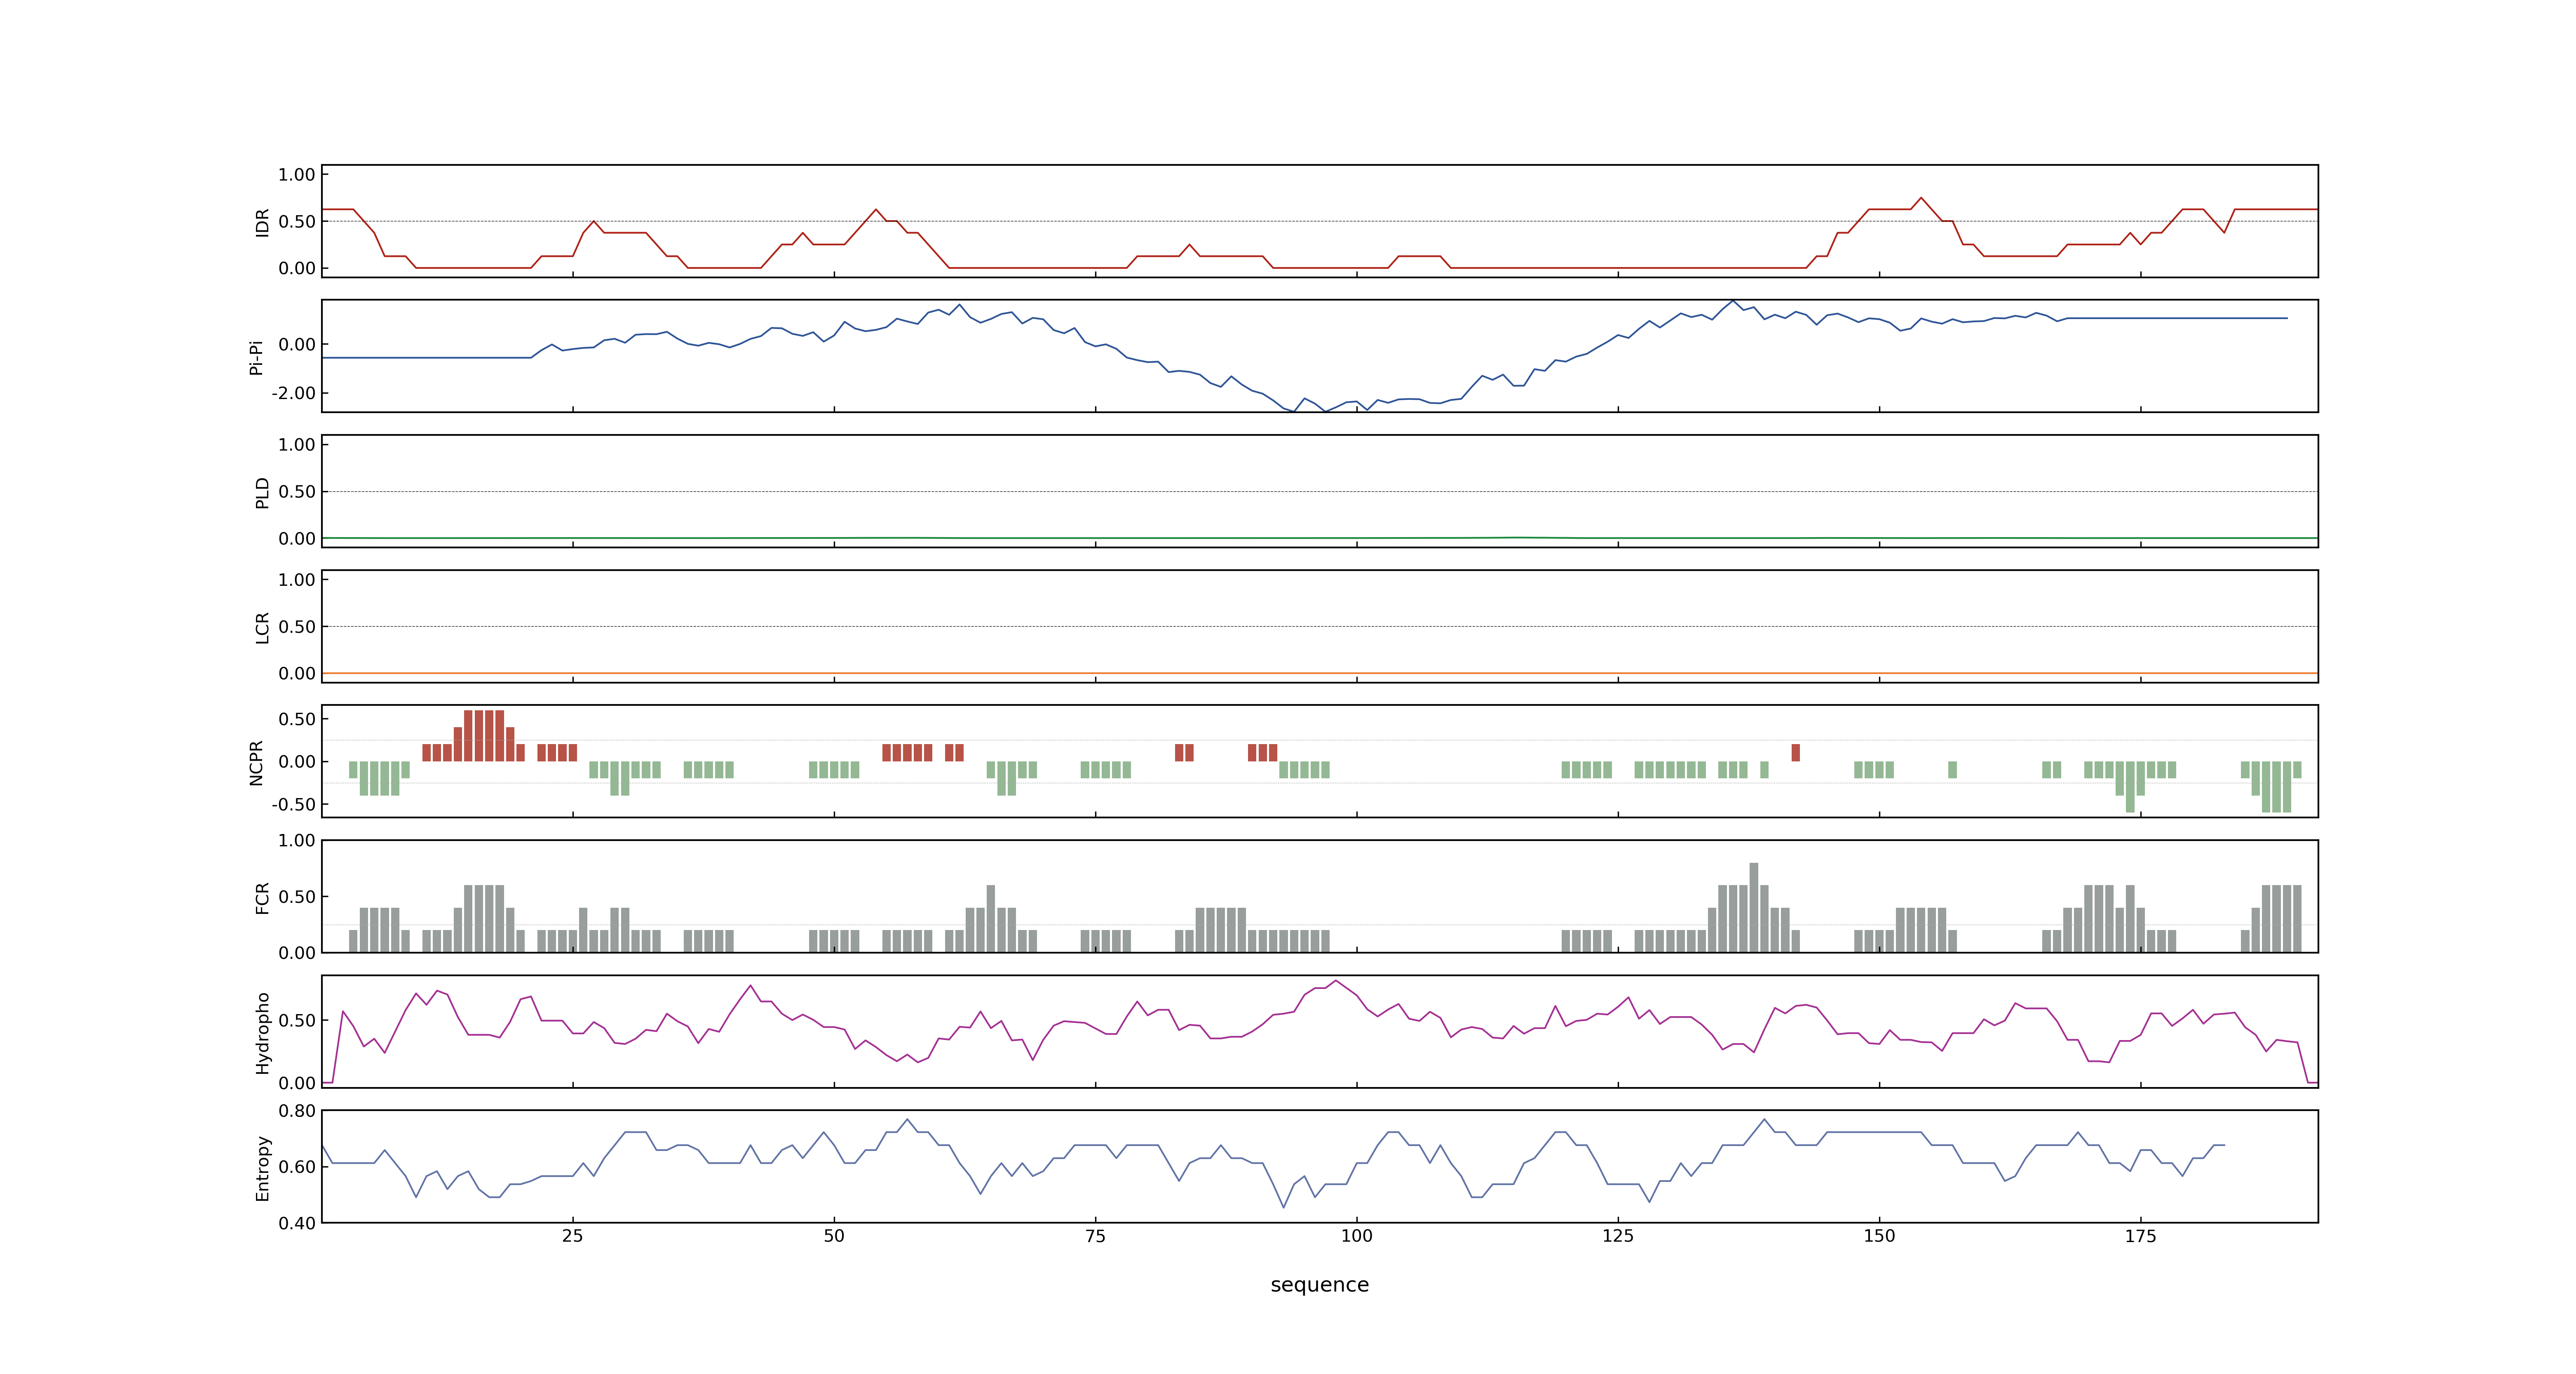Image resolution: width=2576 pixels, height=1374 pixels.
Task: Click the x-axis tick label 100
Action: tap(1356, 1236)
